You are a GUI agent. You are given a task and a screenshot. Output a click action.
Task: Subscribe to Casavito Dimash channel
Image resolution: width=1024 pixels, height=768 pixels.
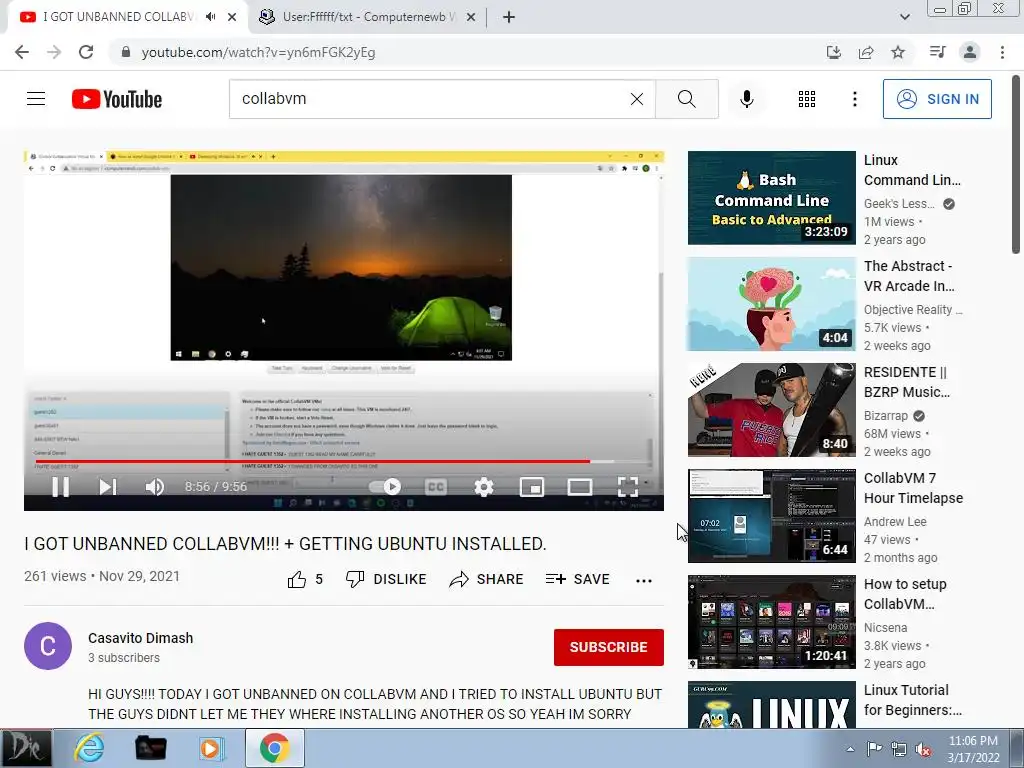click(609, 647)
